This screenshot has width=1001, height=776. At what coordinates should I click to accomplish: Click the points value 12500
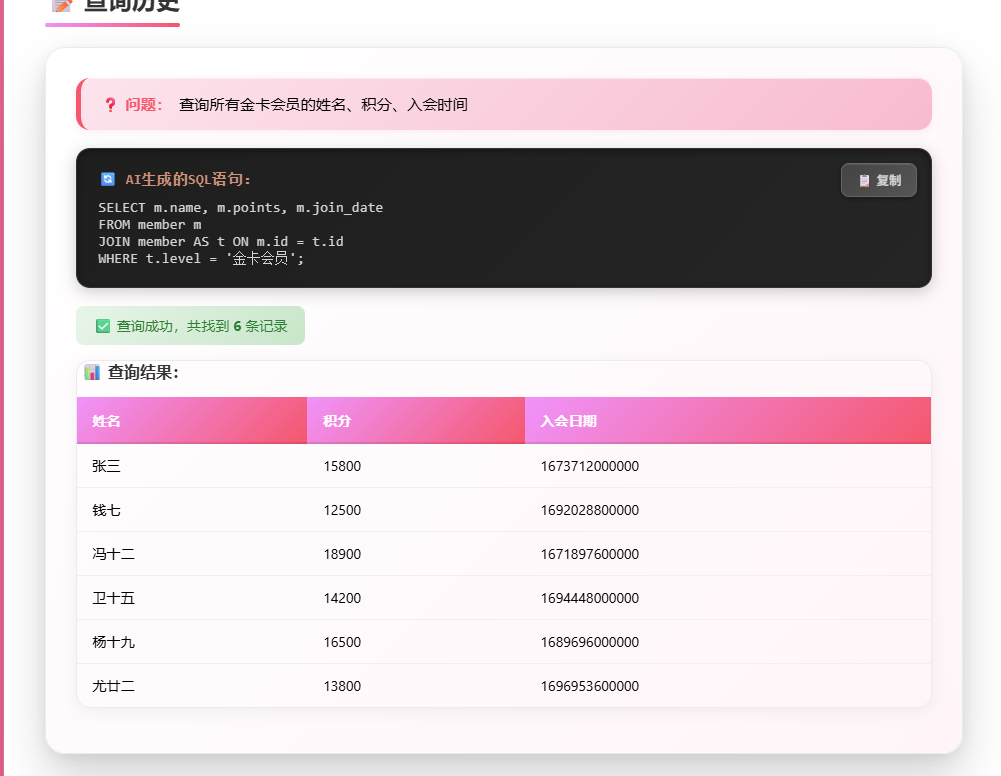pyautogui.click(x=342, y=510)
